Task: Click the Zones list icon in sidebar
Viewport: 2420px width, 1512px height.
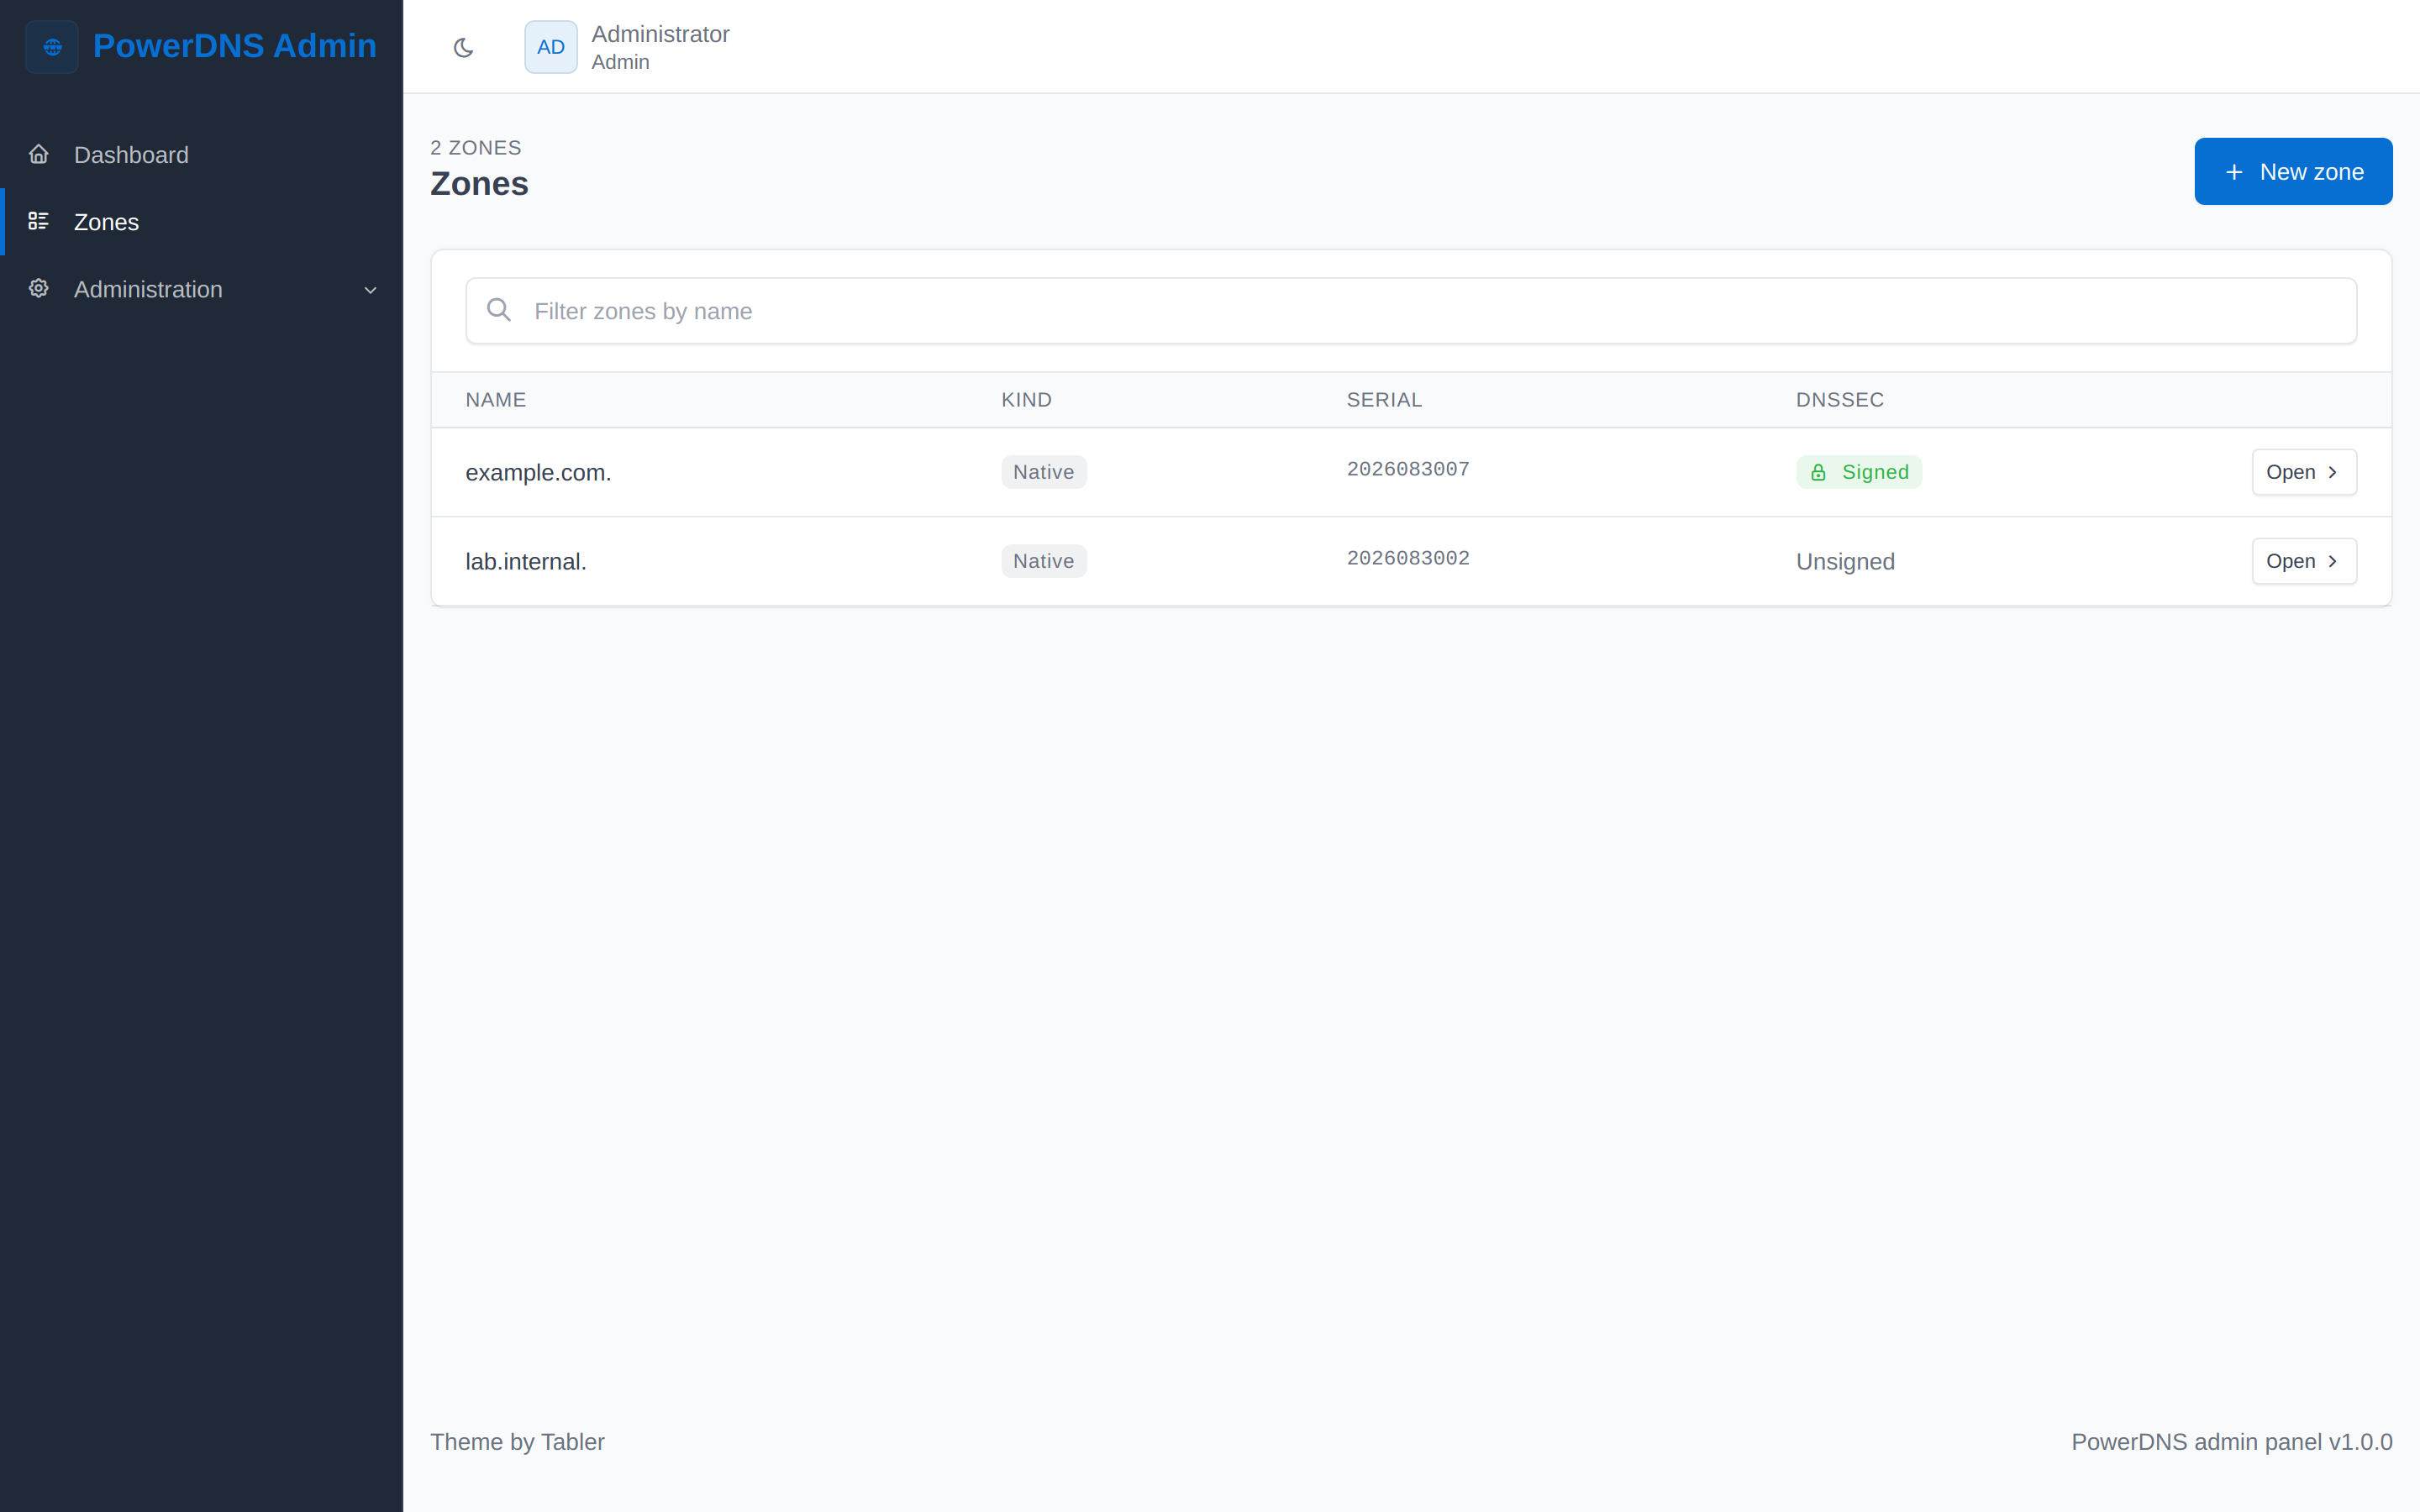Action: pyautogui.click(x=39, y=221)
